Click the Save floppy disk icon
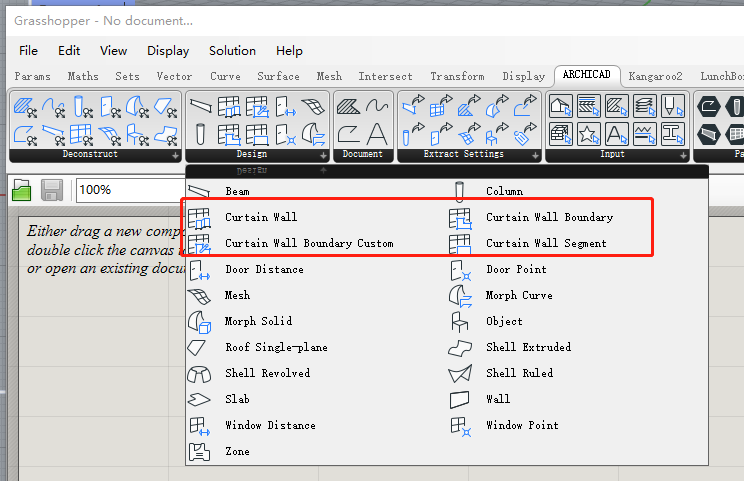The height and width of the screenshot is (481, 744). click(x=52, y=190)
